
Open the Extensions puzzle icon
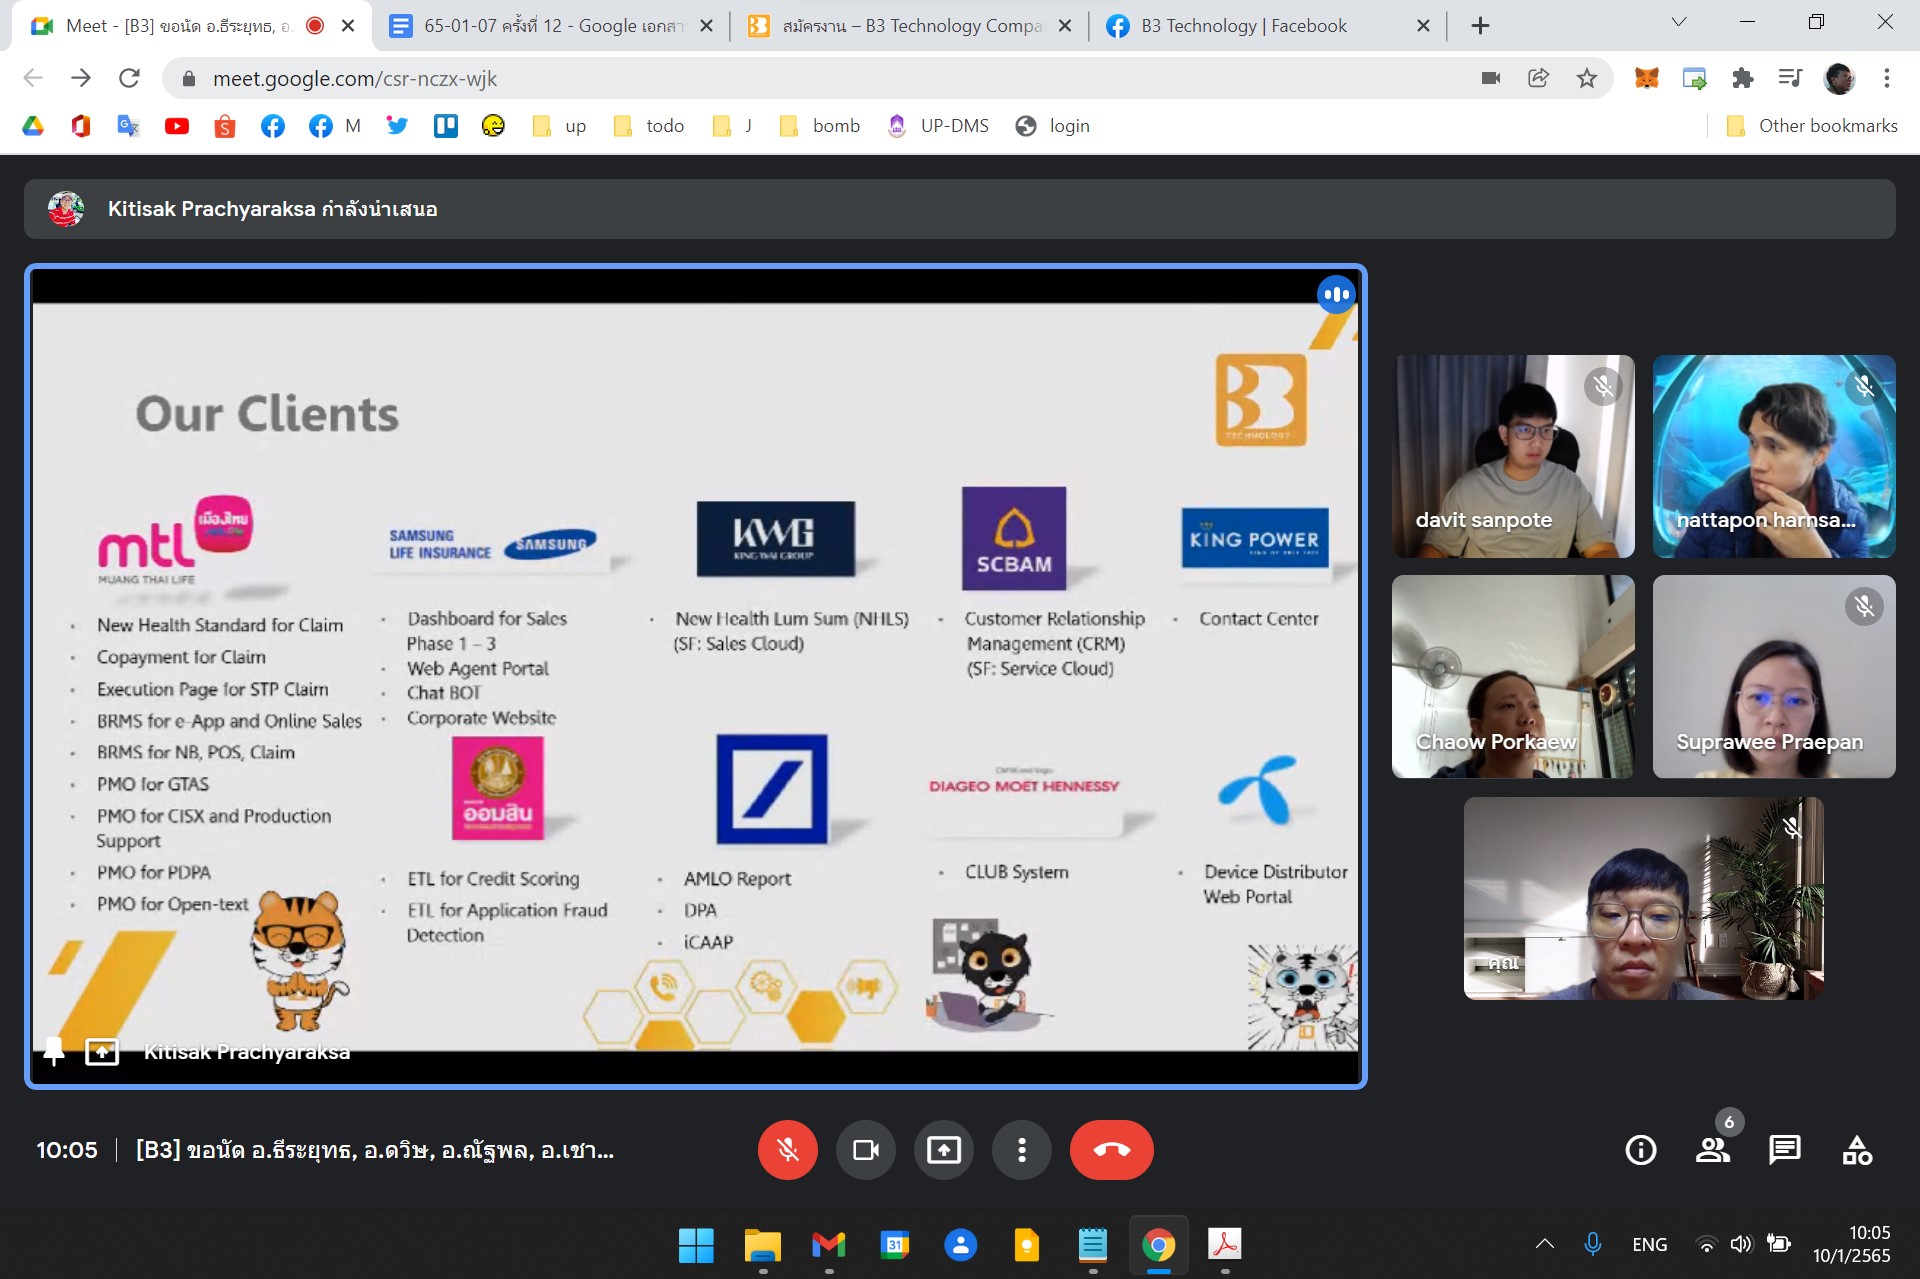click(x=1742, y=78)
